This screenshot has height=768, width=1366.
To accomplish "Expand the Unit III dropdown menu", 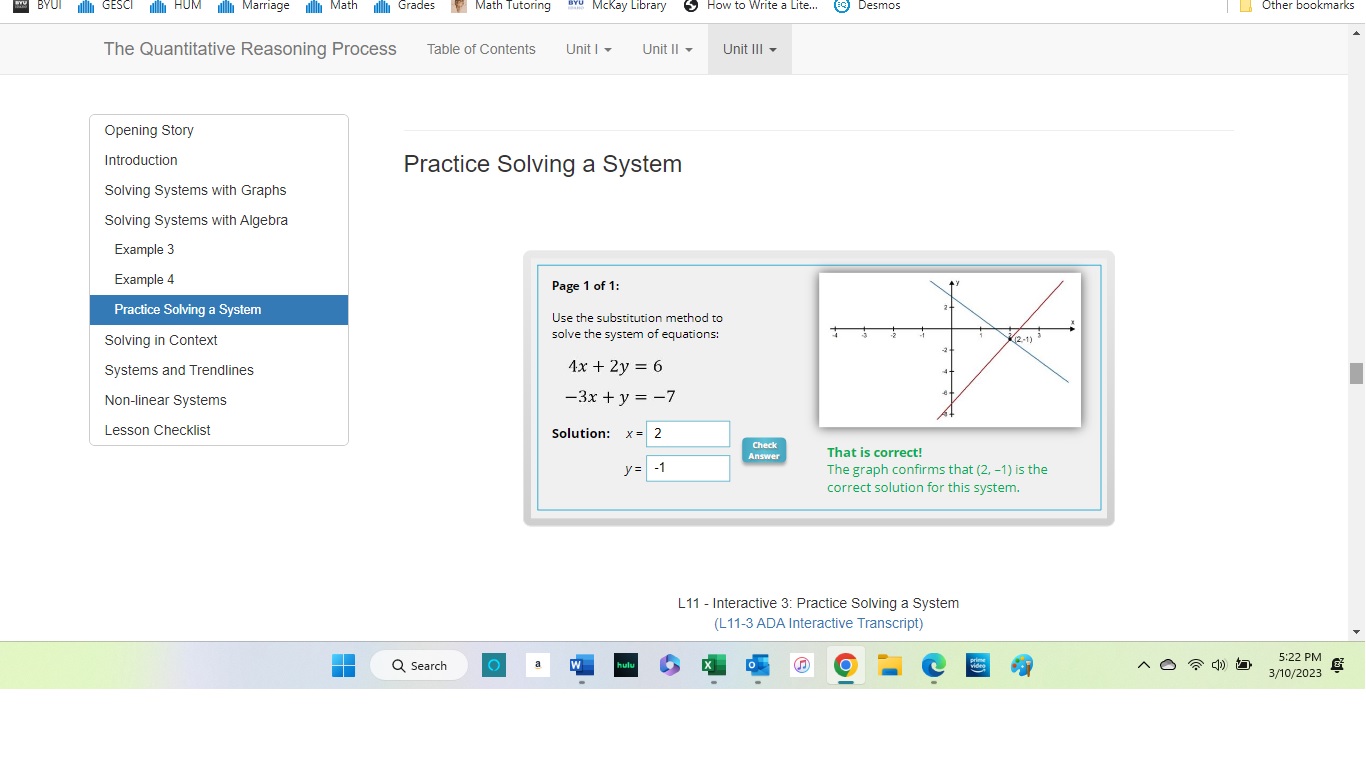I will click(750, 49).
